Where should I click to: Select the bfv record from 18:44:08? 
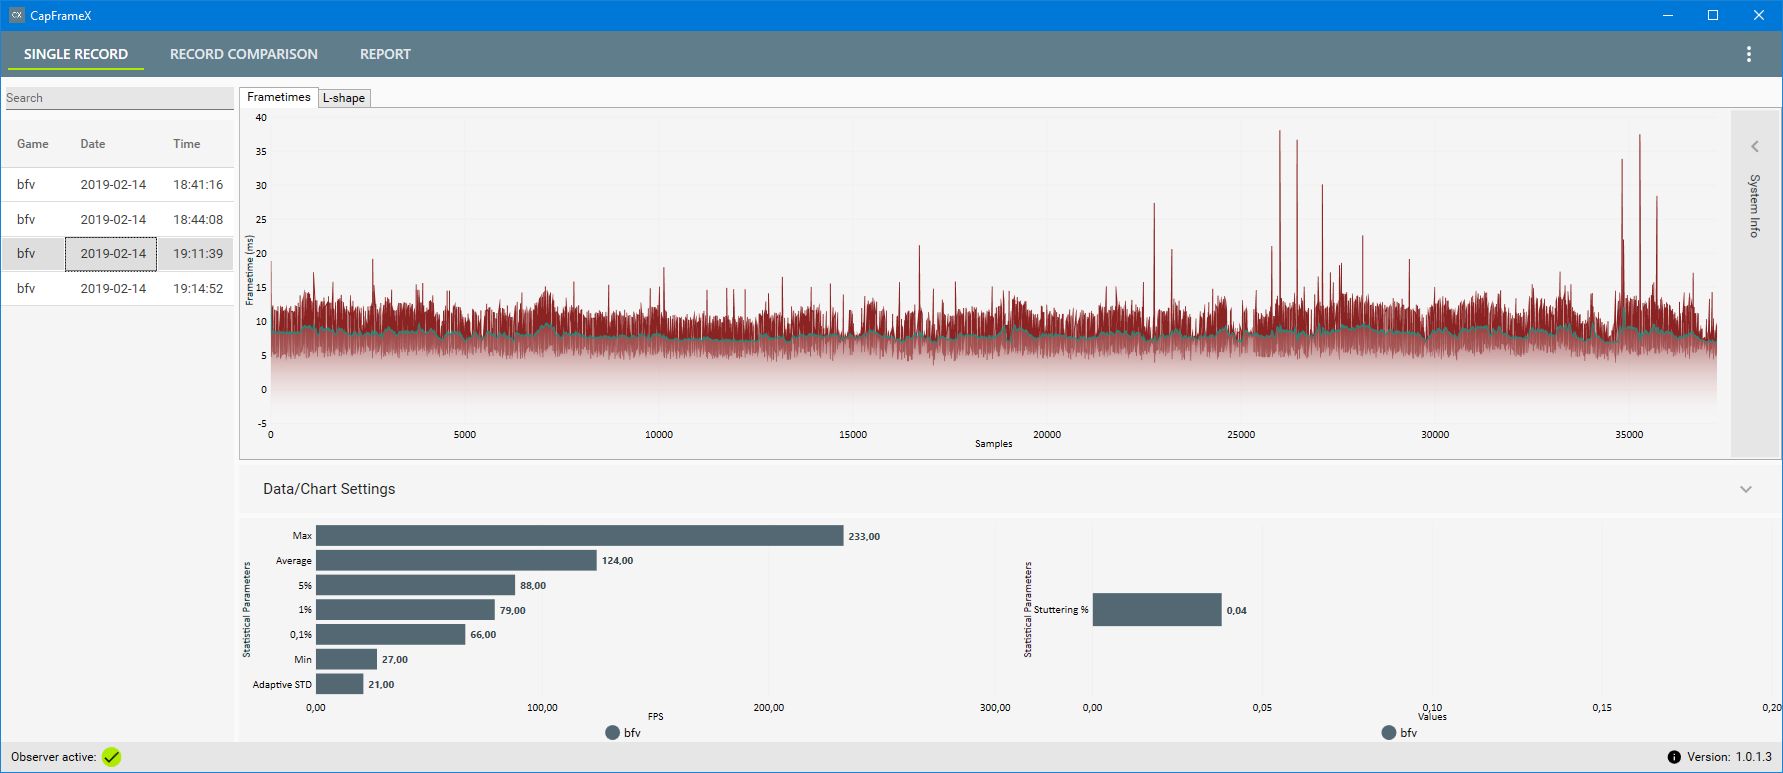118,219
